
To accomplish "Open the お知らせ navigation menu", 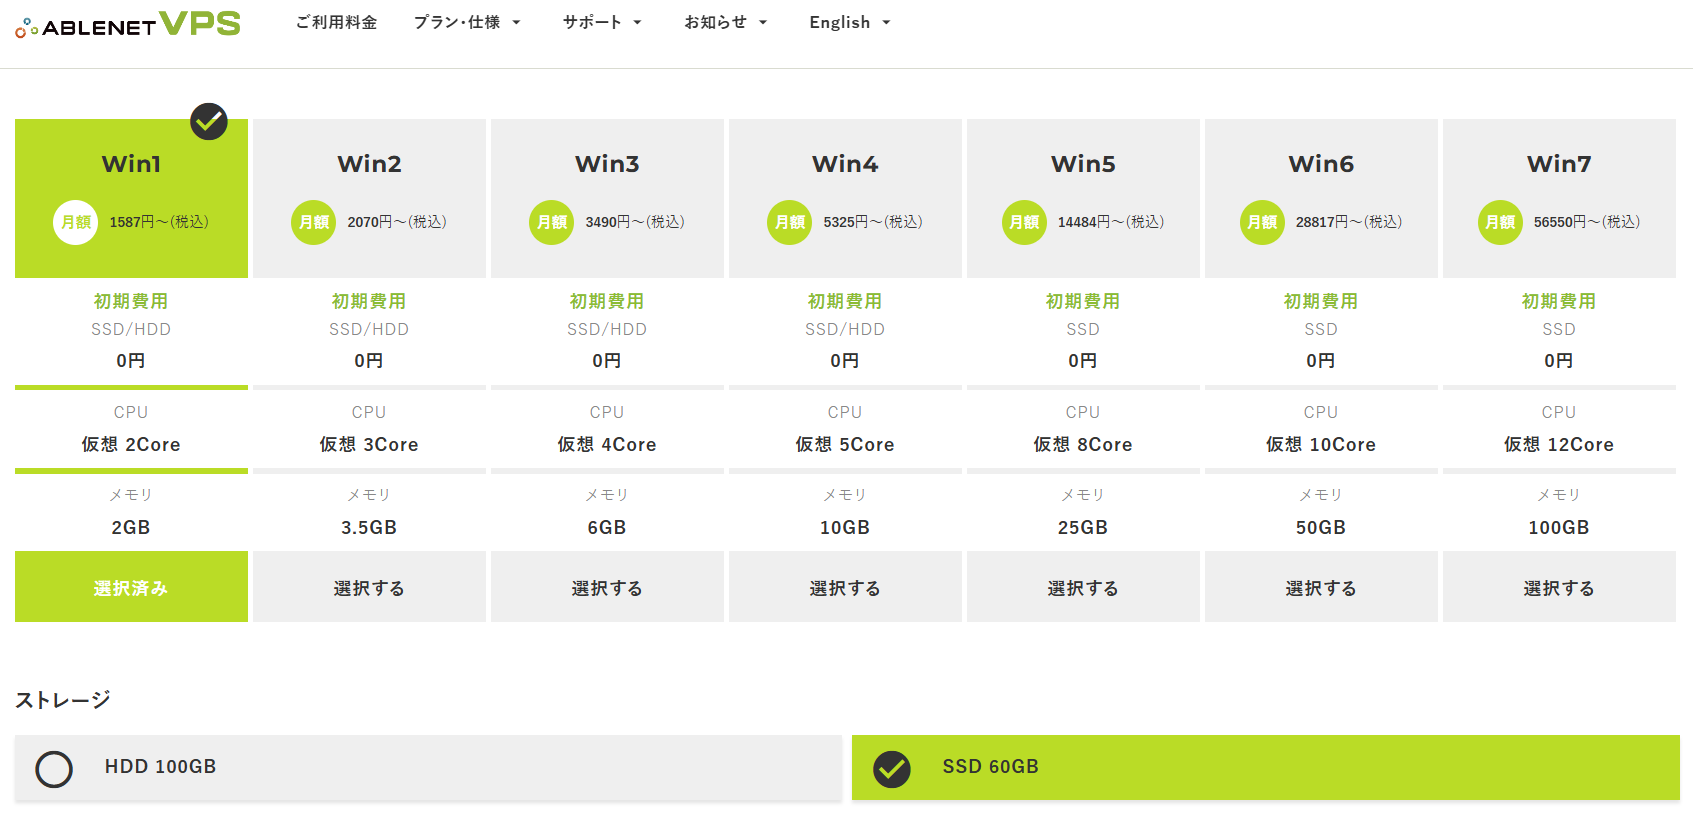I will pyautogui.click(x=725, y=22).
